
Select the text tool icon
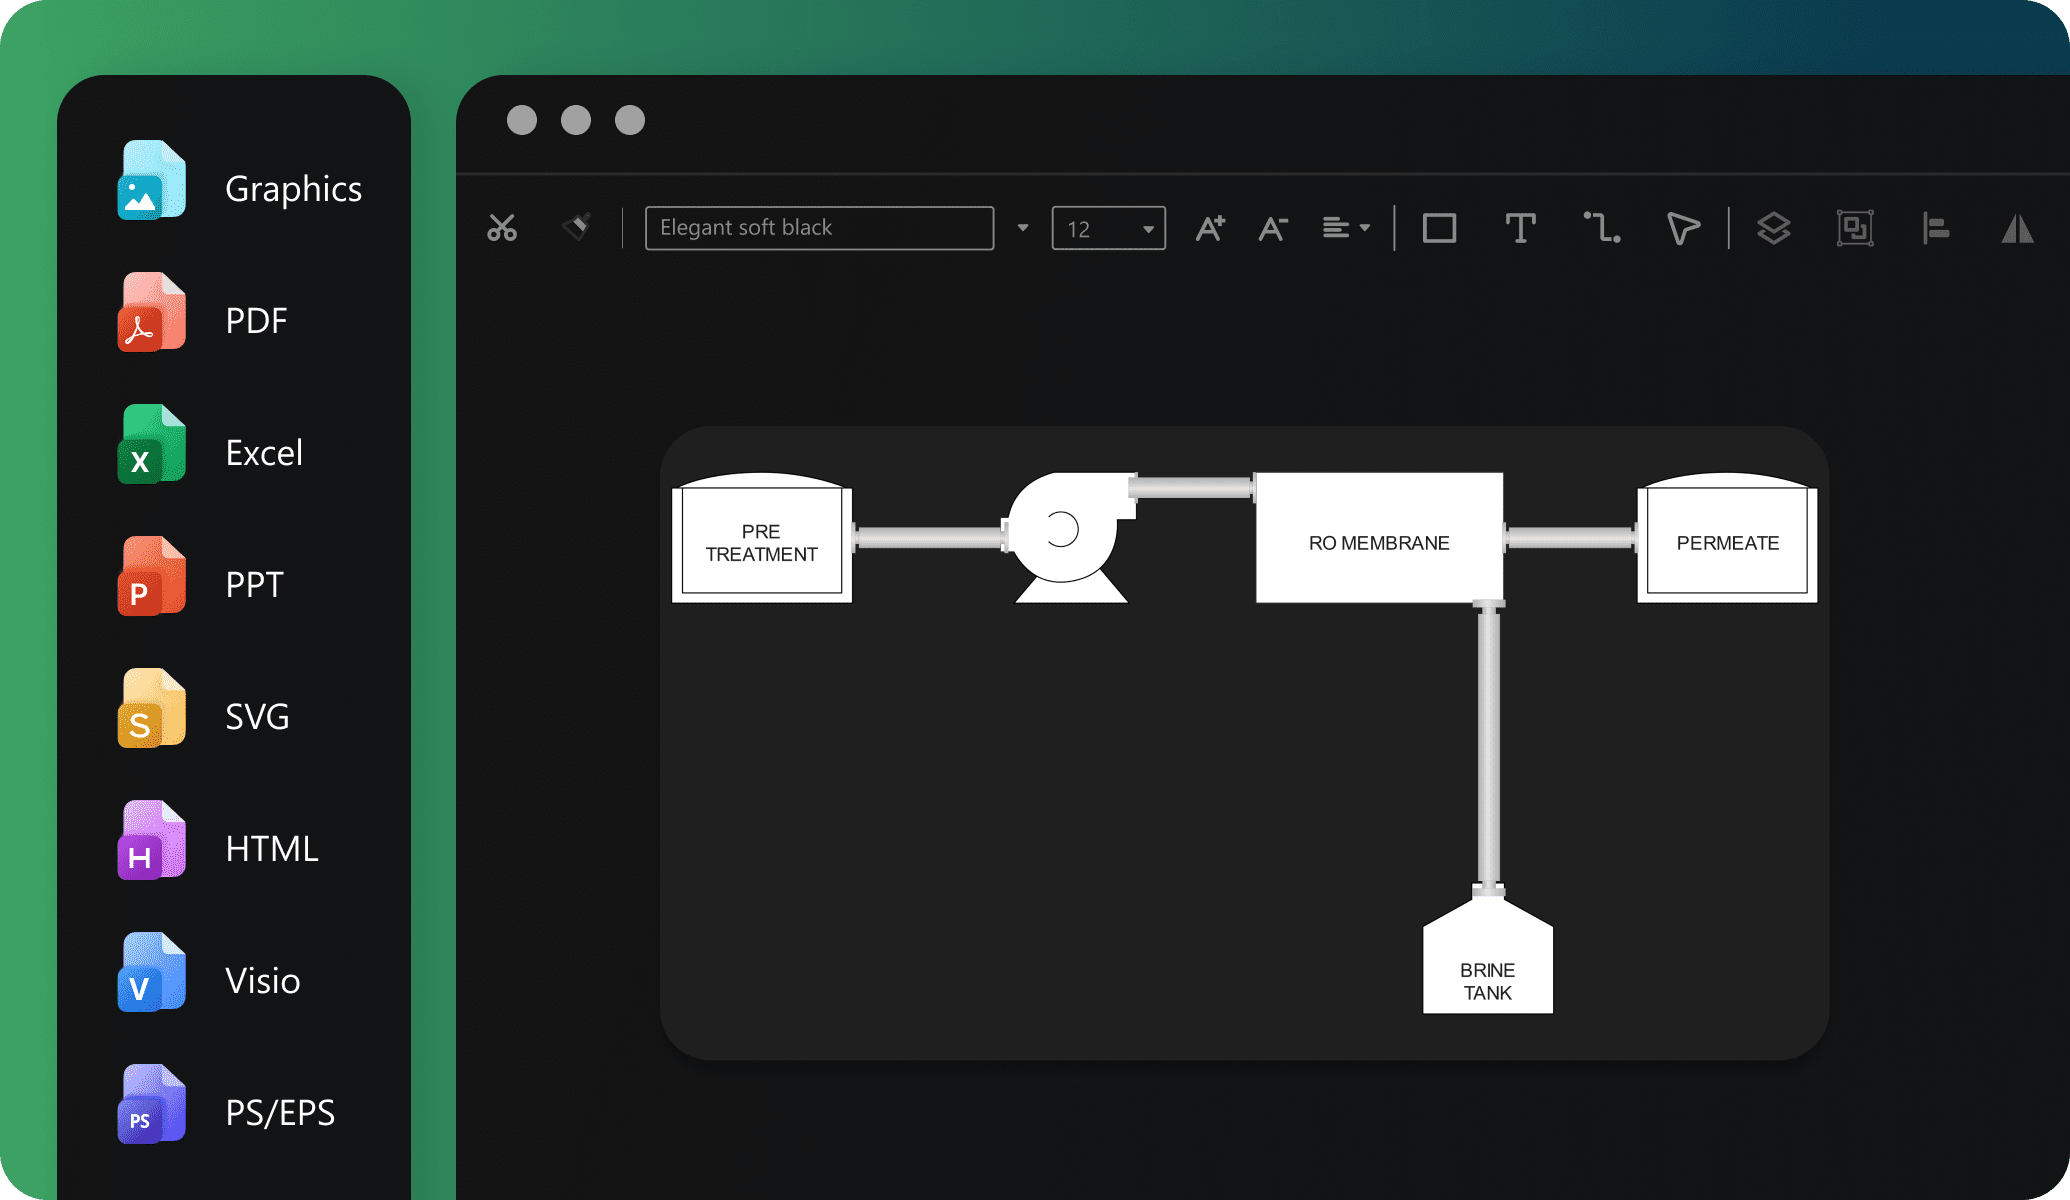pyautogui.click(x=1519, y=227)
